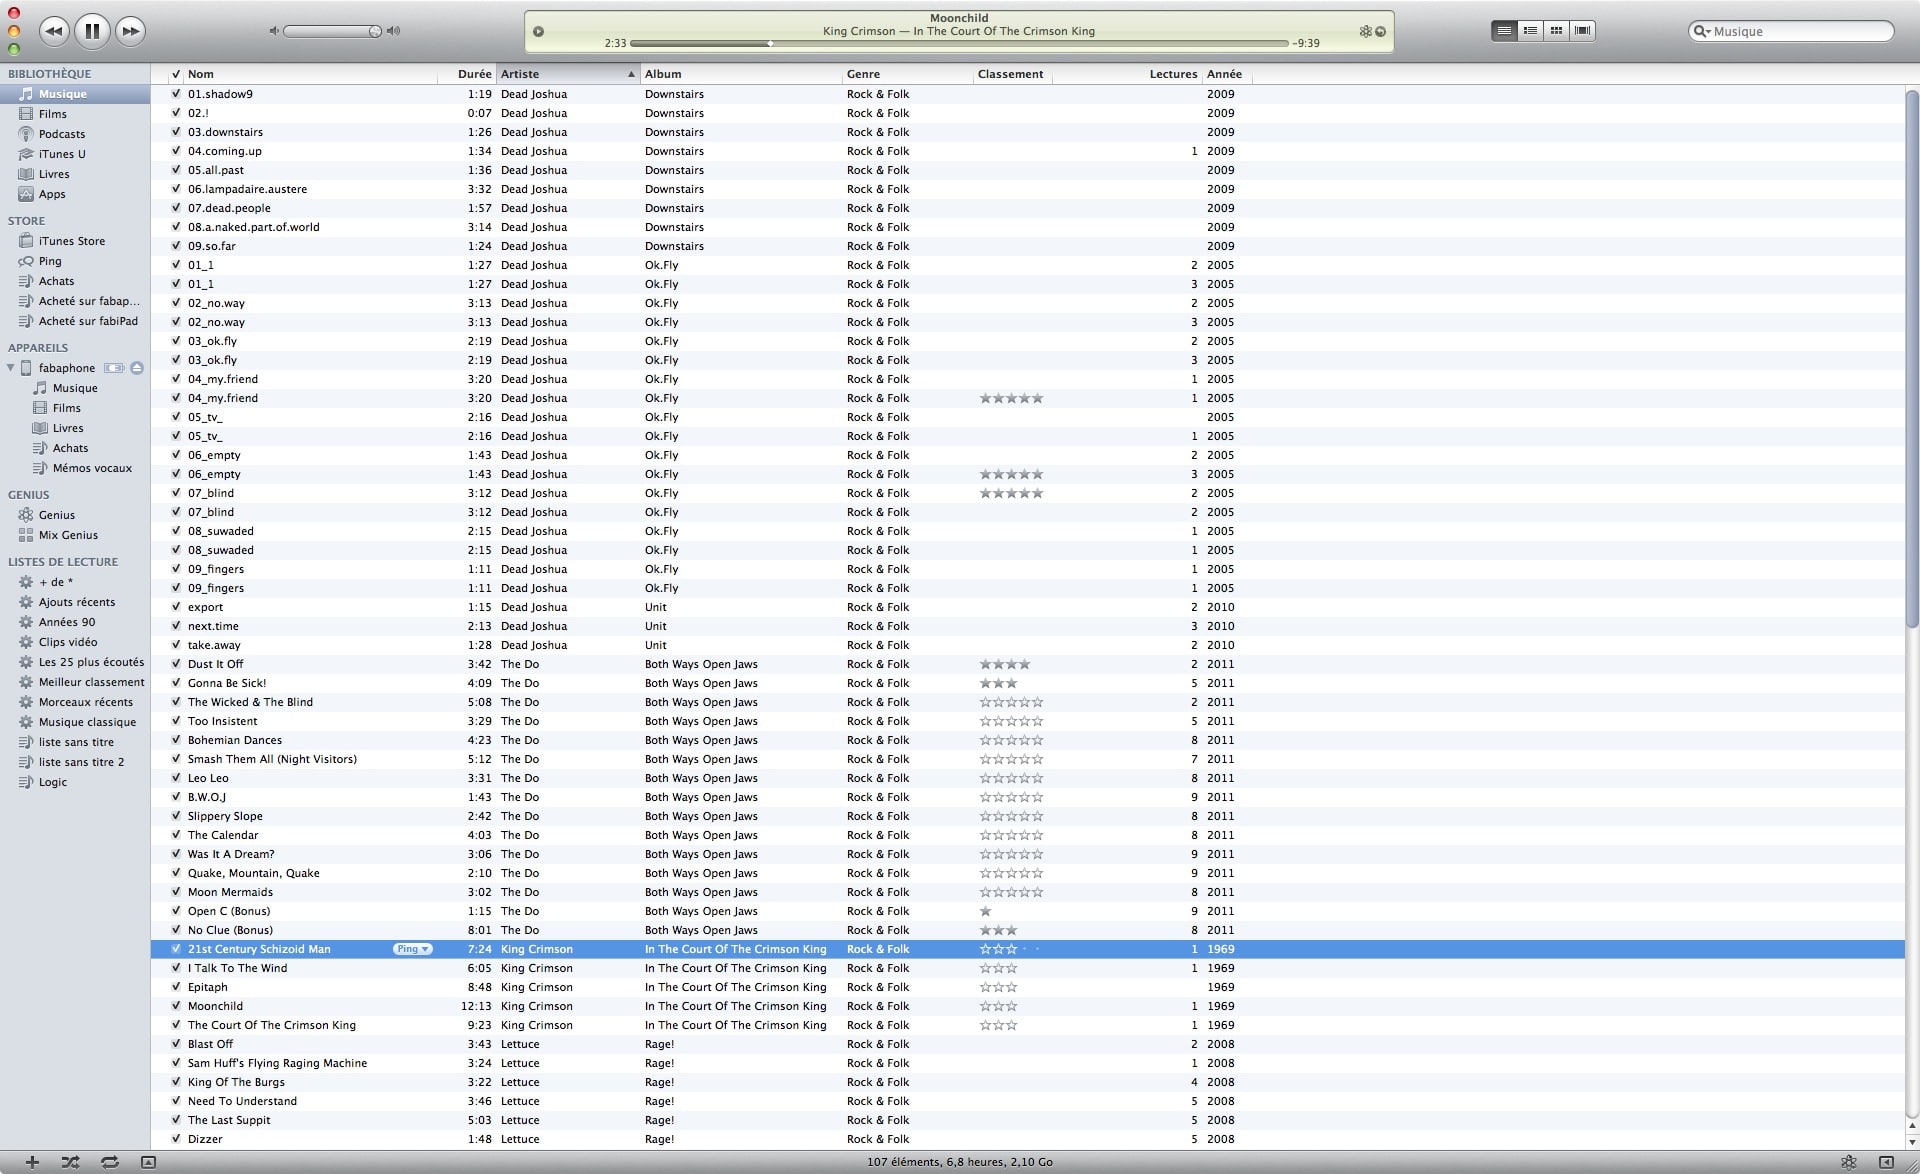
Task: Open the Ping dropdown on selected song
Action: pyautogui.click(x=412, y=949)
